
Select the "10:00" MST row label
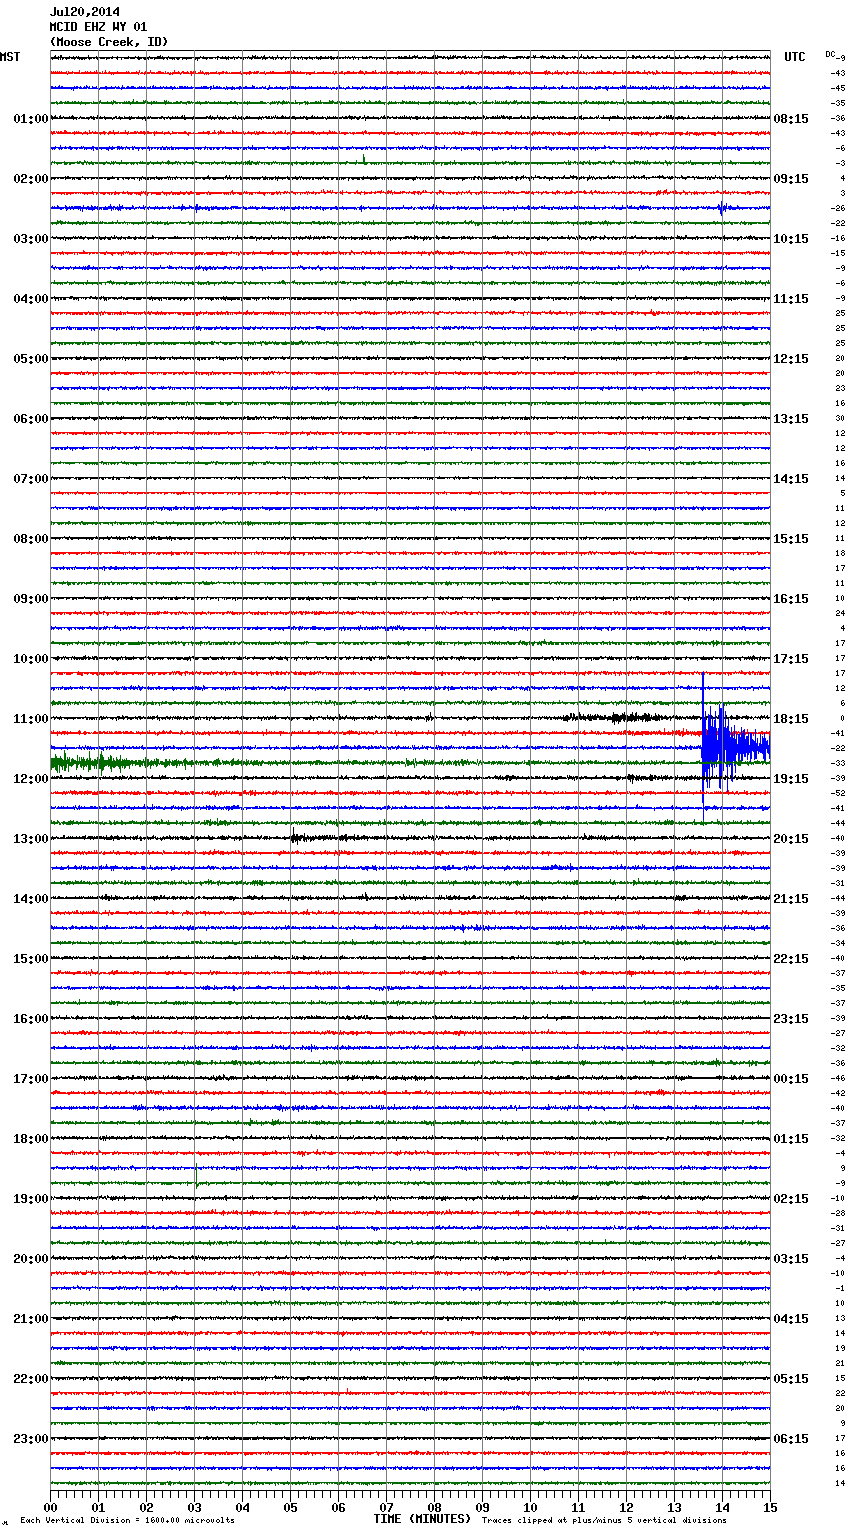tap(31, 659)
